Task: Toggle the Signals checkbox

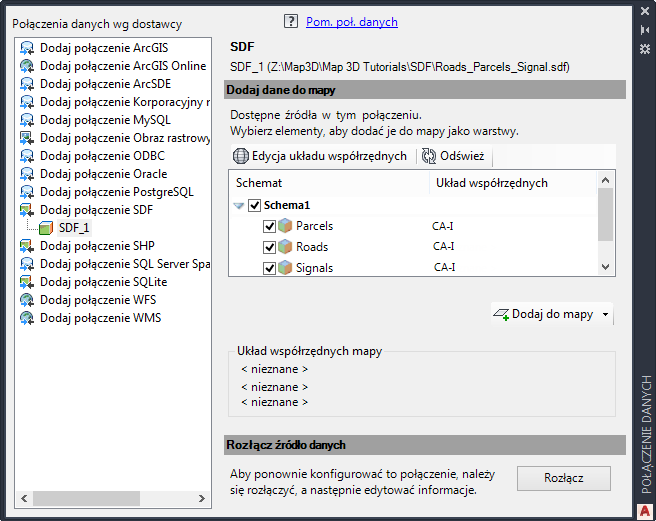Action: (269, 268)
